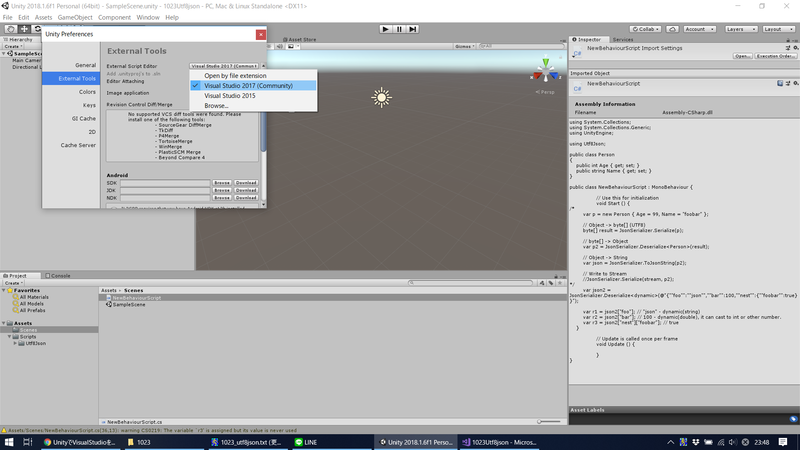Image resolution: width=800 pixels, height=450 pixels.
Task: Open help book icon for NewBehaviourScript
Action: (x=780, y=83)
